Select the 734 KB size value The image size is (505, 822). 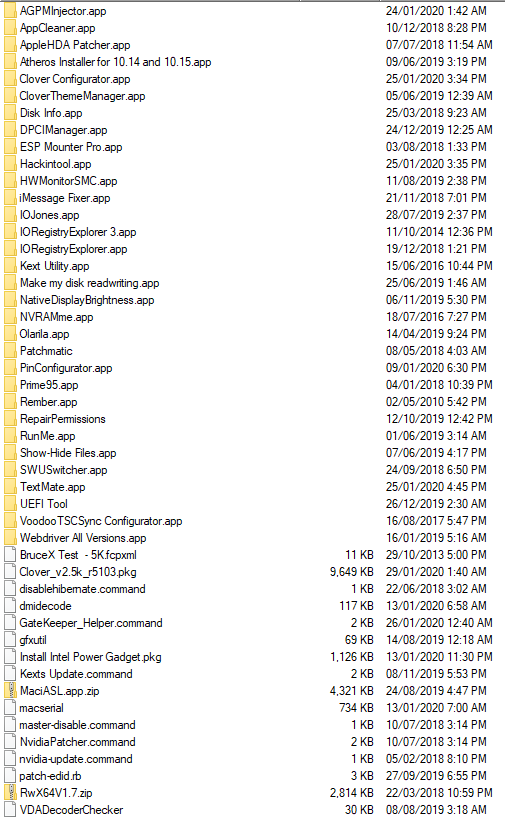[x=356, y=708]
